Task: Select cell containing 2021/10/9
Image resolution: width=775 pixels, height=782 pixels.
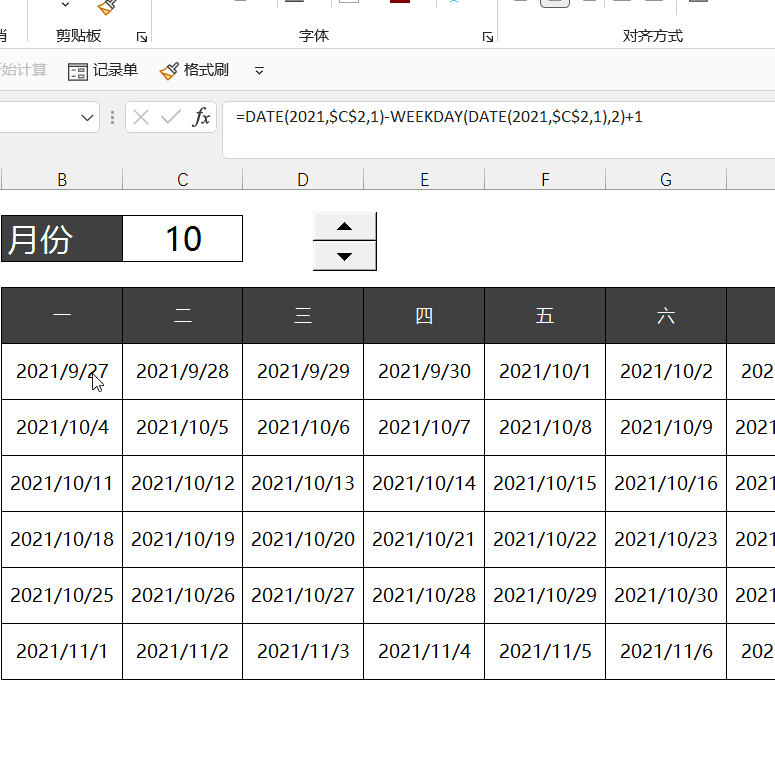Action: tap(666, 427)
